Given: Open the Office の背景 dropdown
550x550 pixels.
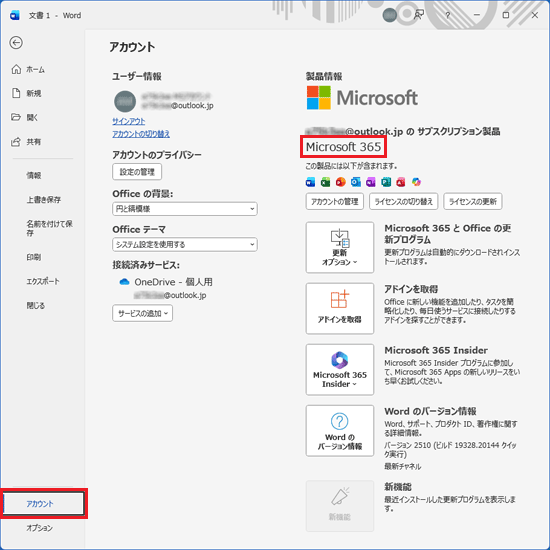Looking at the screenshot, I should [x=185, y=209].
